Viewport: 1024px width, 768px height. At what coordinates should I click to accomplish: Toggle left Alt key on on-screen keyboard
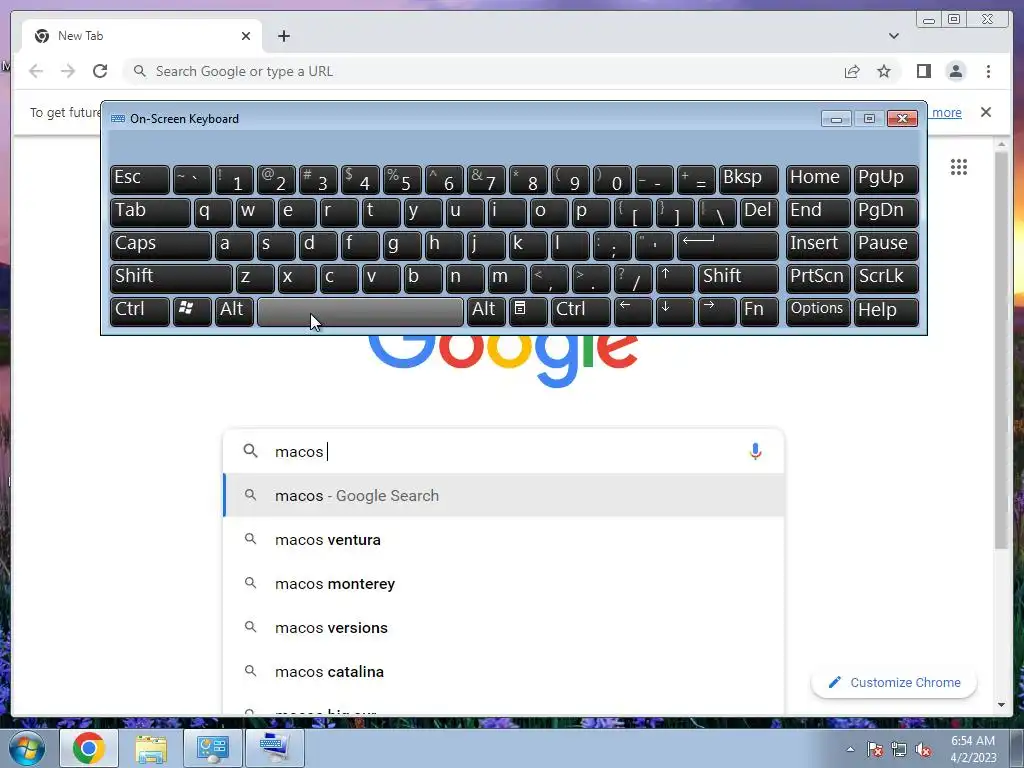(x=234, y=311)
